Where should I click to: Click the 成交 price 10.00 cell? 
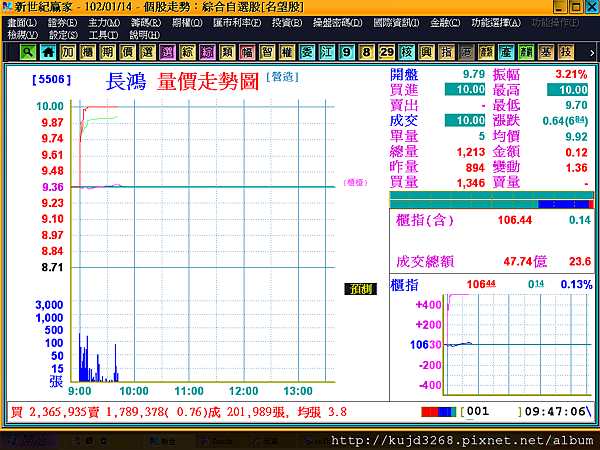465,121
